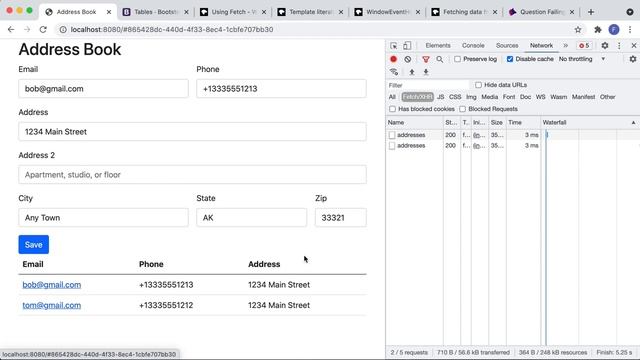
Task: Sort requests by the Time column
Action: 523,122
